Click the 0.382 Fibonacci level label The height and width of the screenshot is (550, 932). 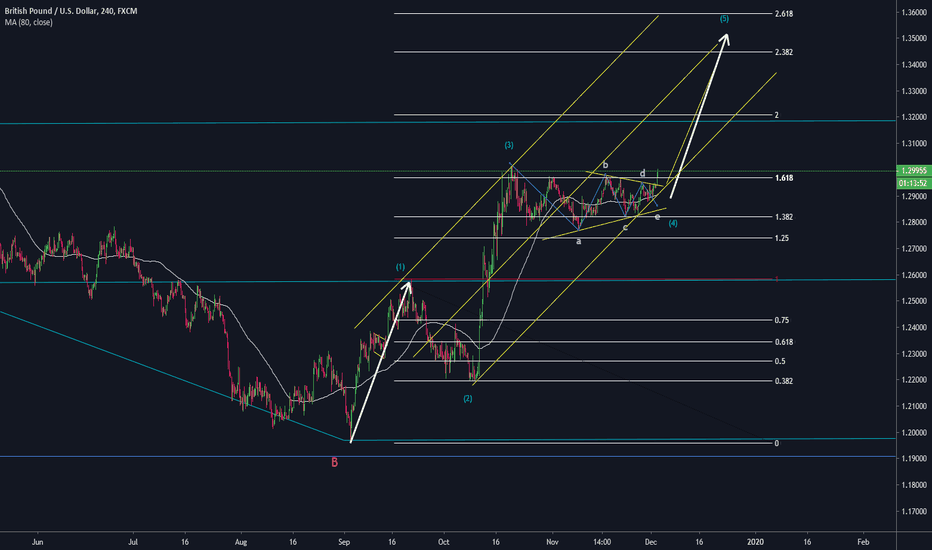pos(784,381)
